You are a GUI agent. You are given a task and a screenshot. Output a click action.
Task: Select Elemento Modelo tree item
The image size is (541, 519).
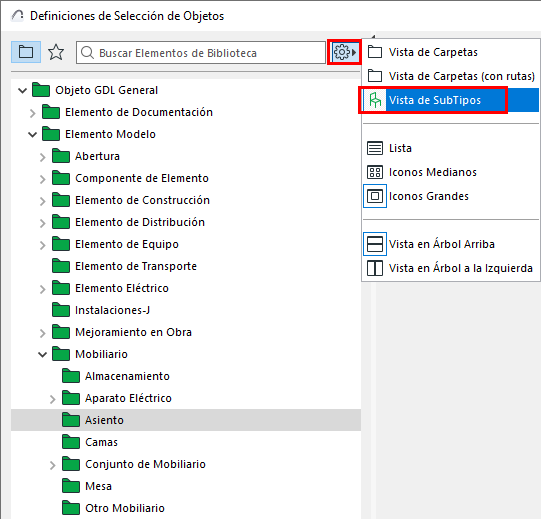tap(110, 134)
